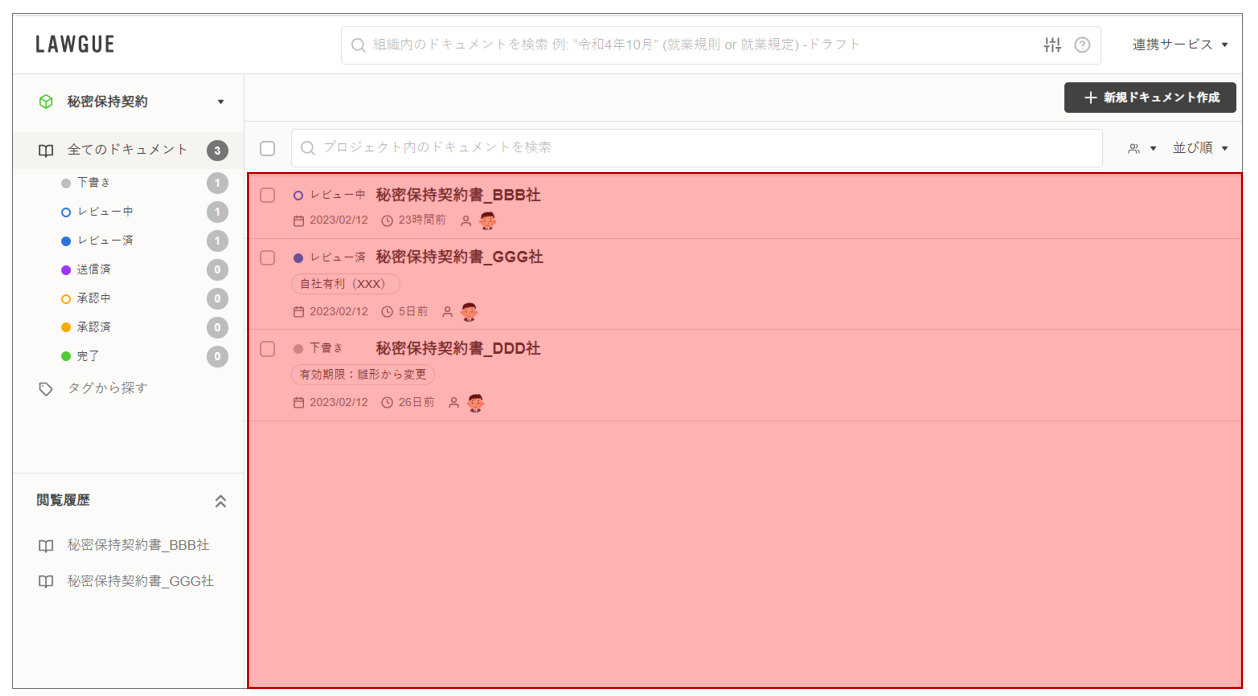Click the book icon next to 全てのドキュメント
The image size is (1258, 696).
45,150
